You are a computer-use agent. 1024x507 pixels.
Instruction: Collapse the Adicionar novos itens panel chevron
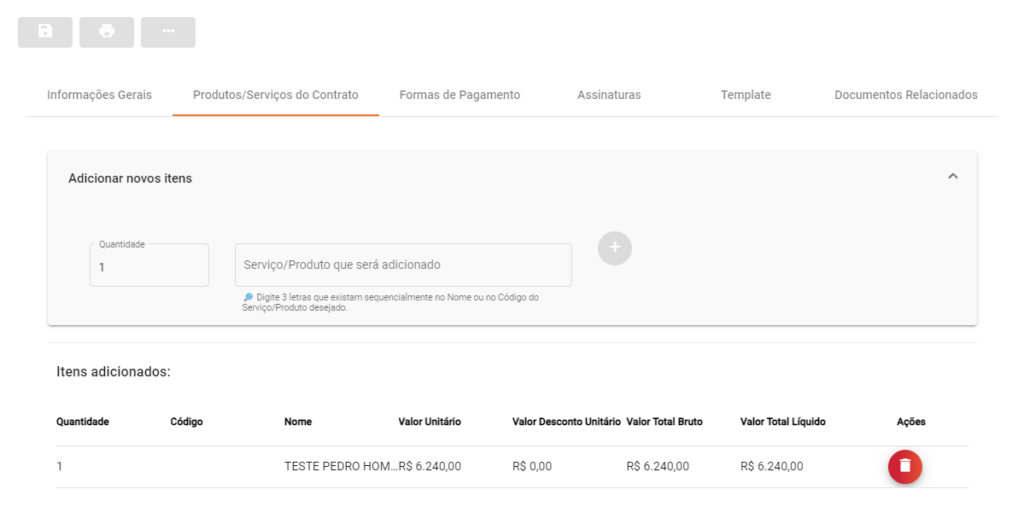[x=952, y=177]
